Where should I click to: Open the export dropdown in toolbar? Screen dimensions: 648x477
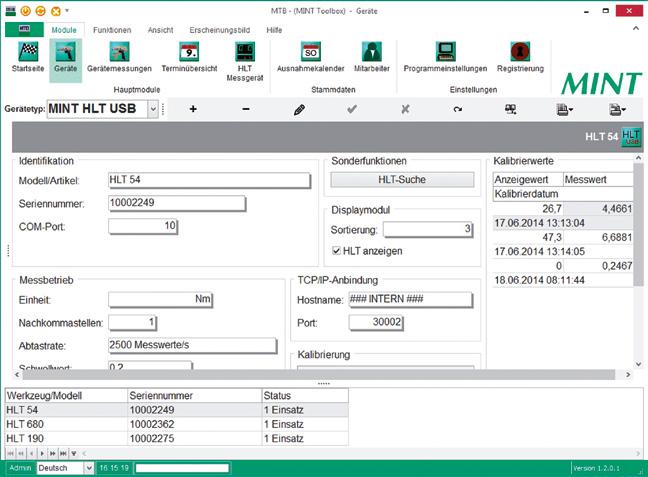[x=617, y=109]
